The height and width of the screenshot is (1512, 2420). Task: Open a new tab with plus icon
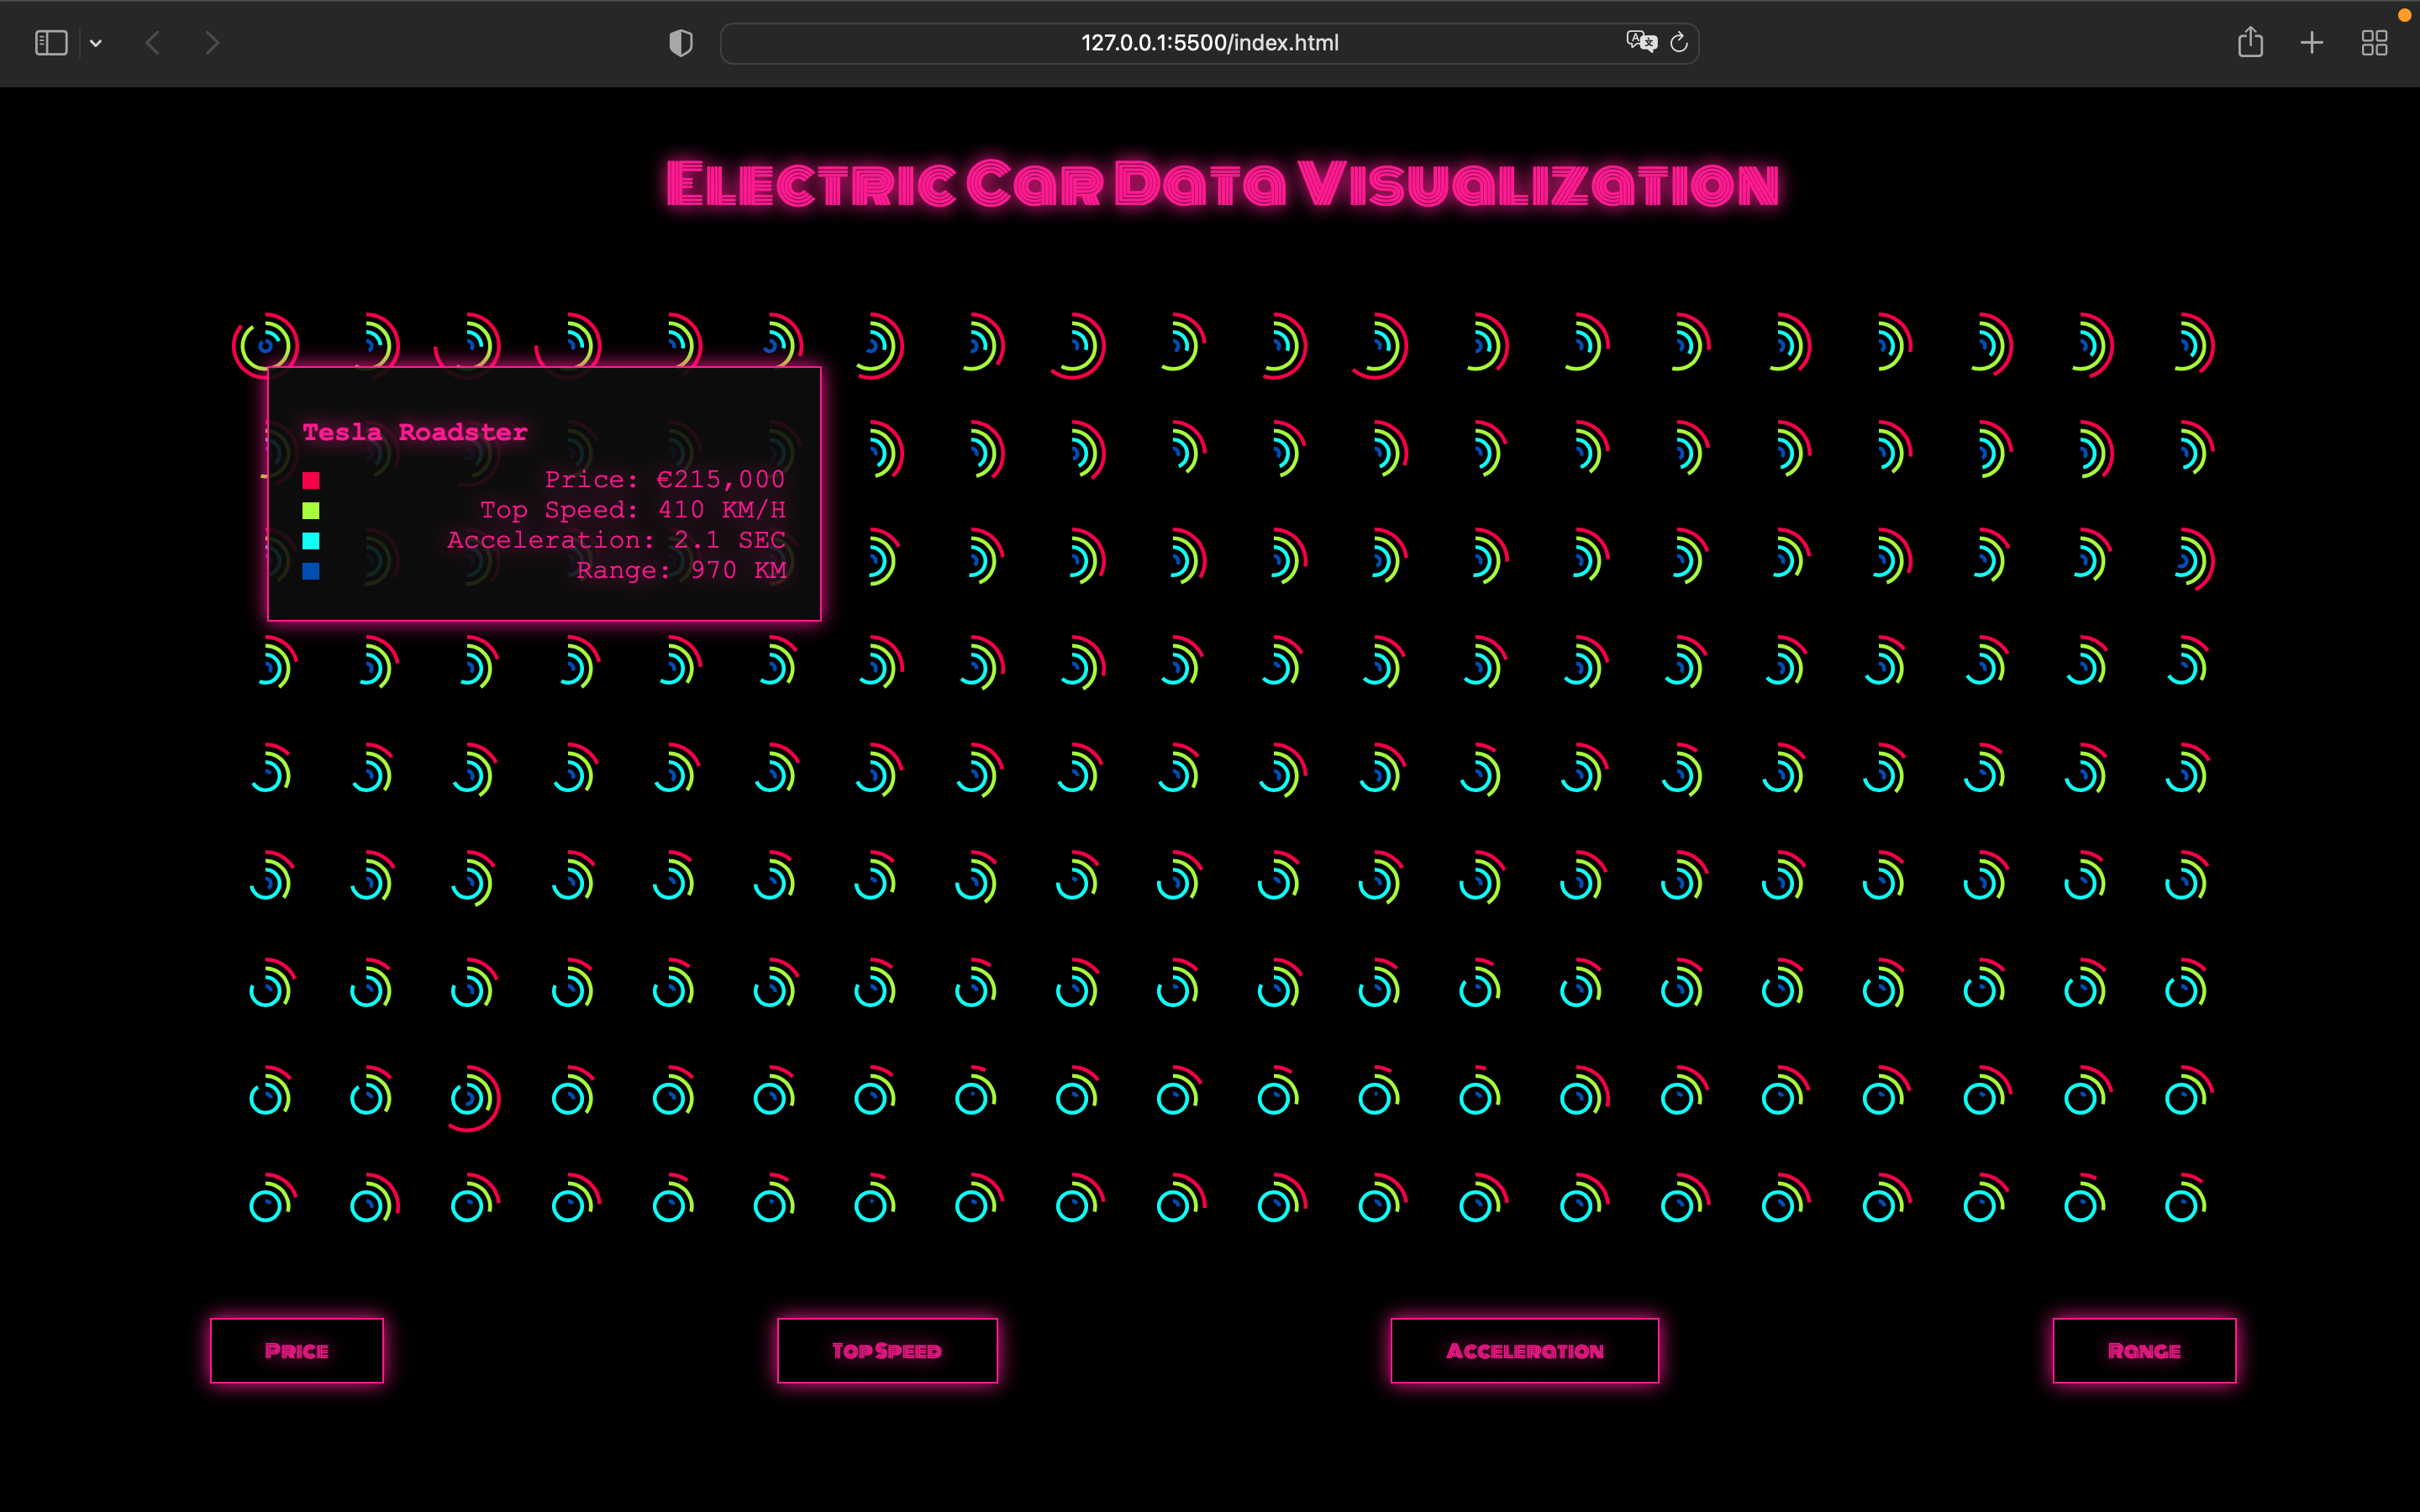tap(2312, 43)
